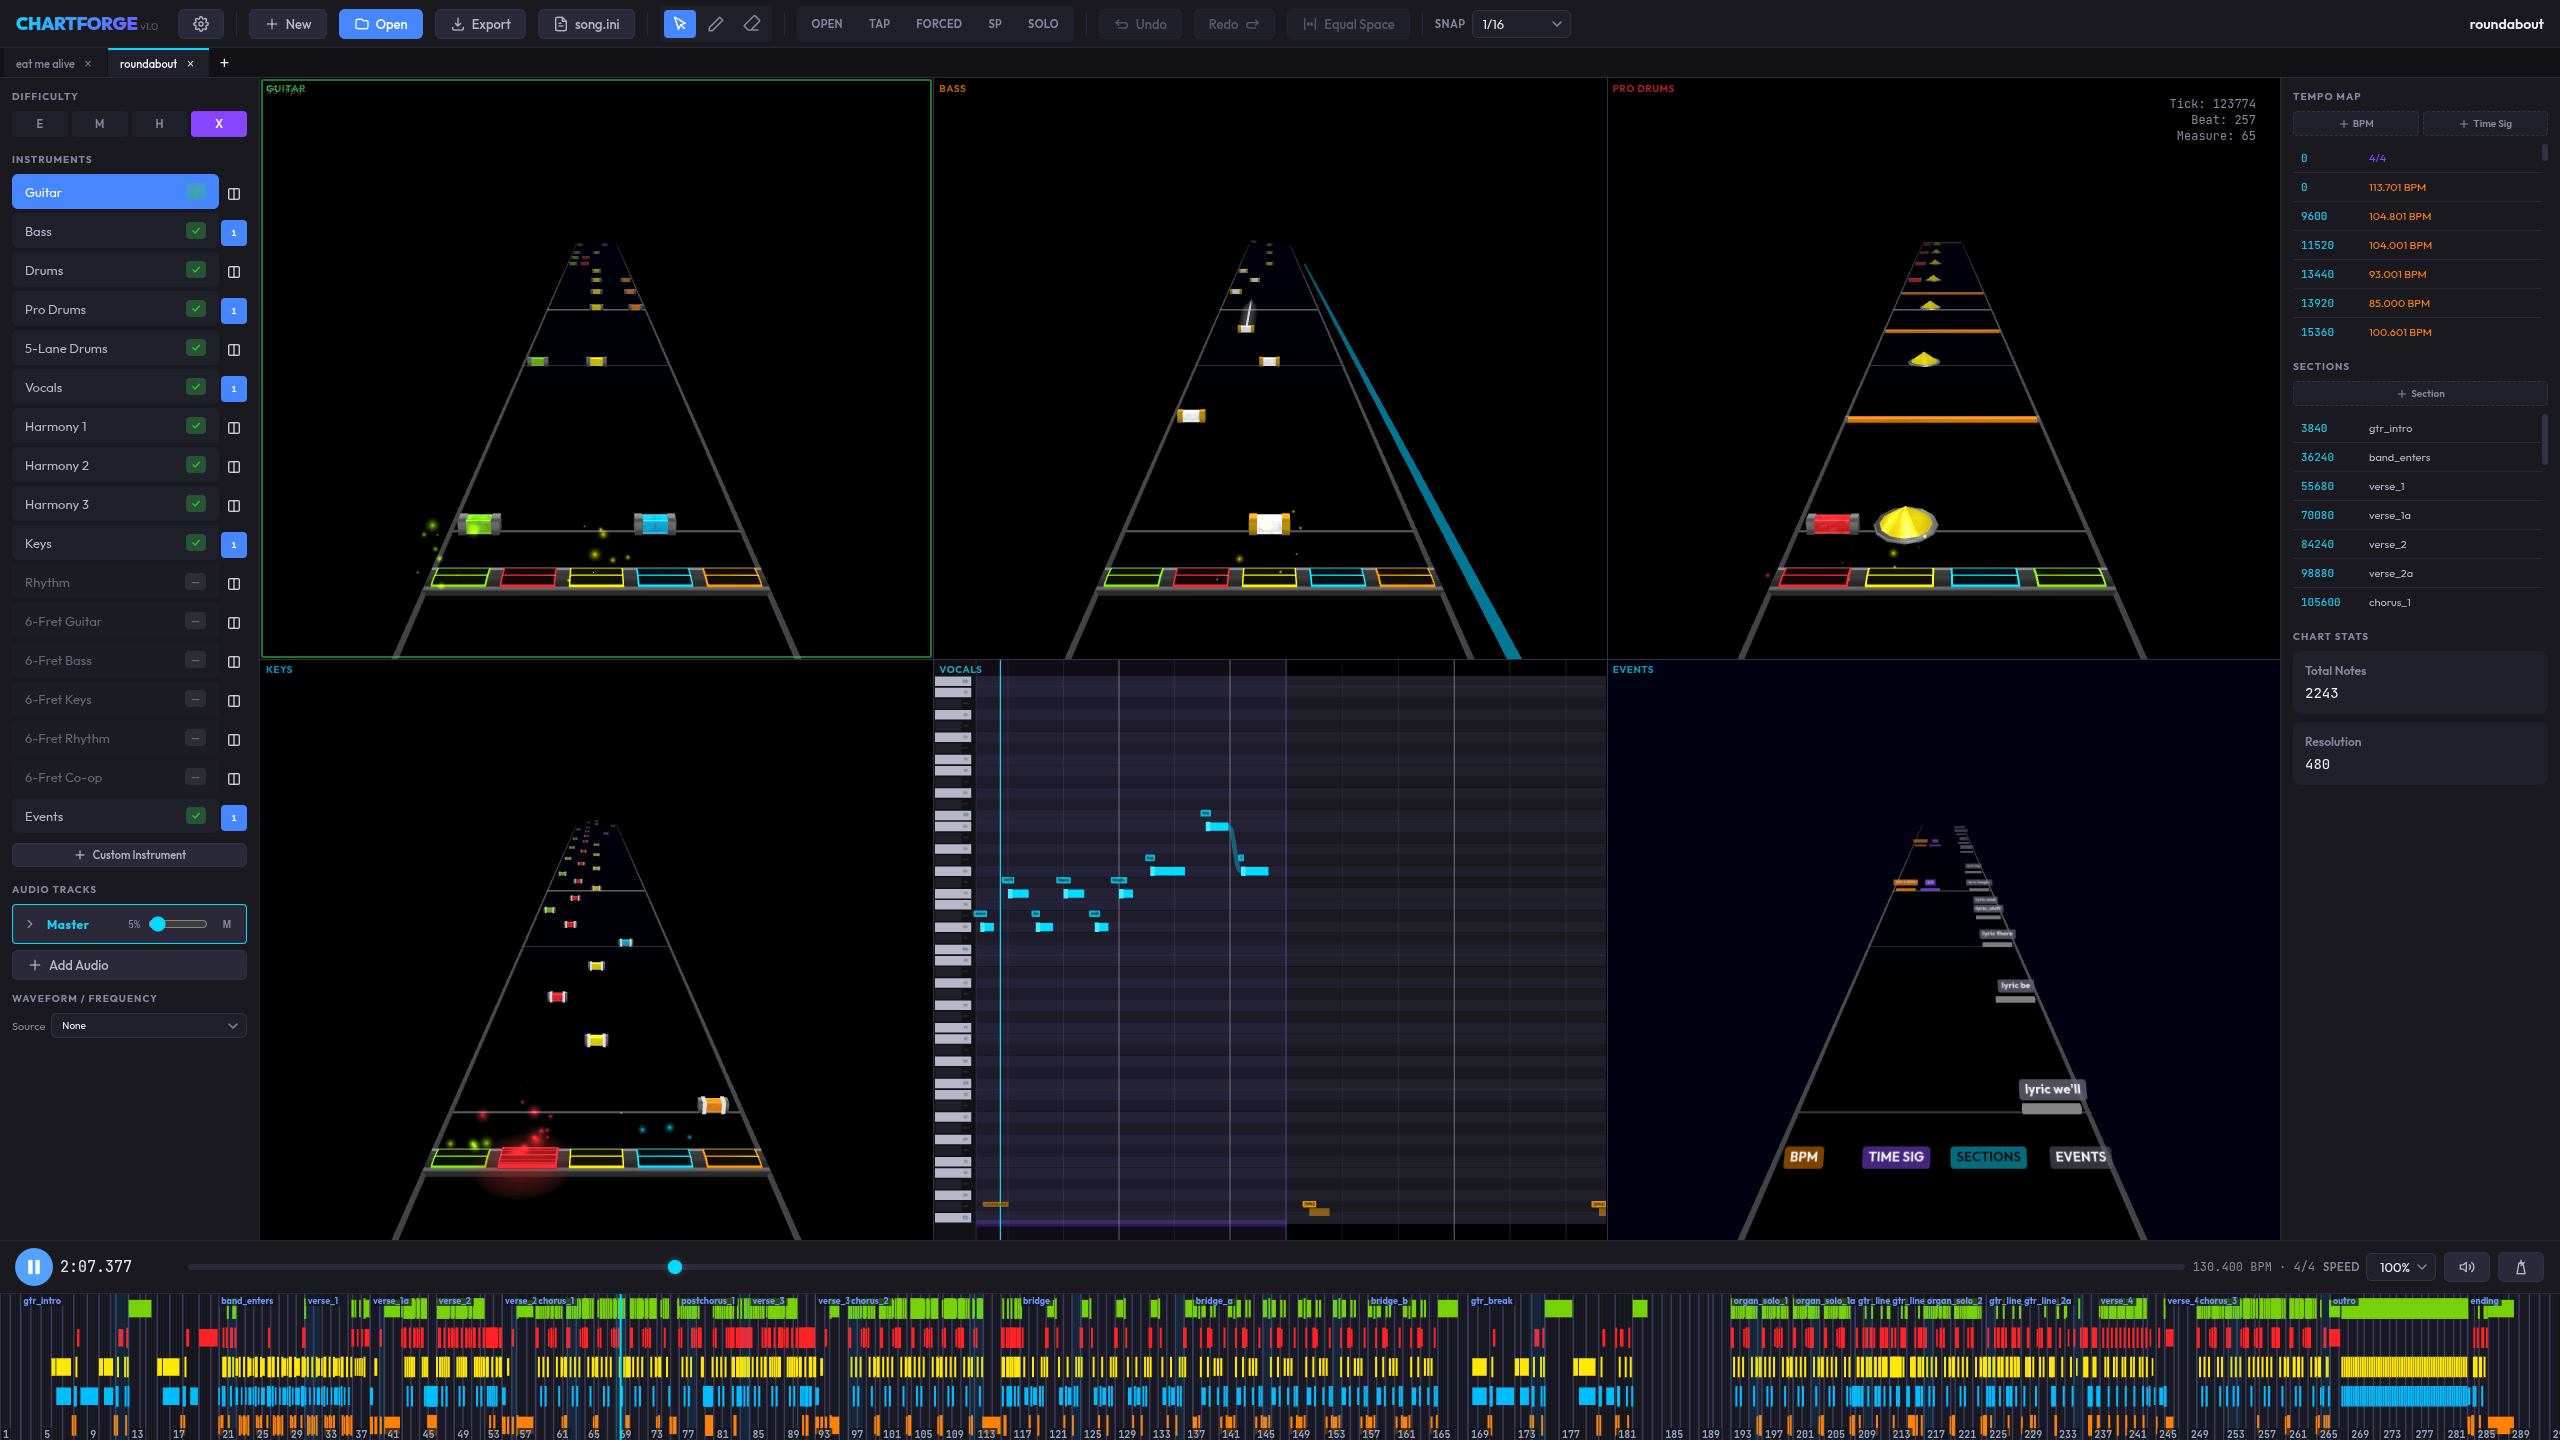Switch to the eat me alive tab
The width and height of the screenshot is (2560, 1440).
coord(45,63)
